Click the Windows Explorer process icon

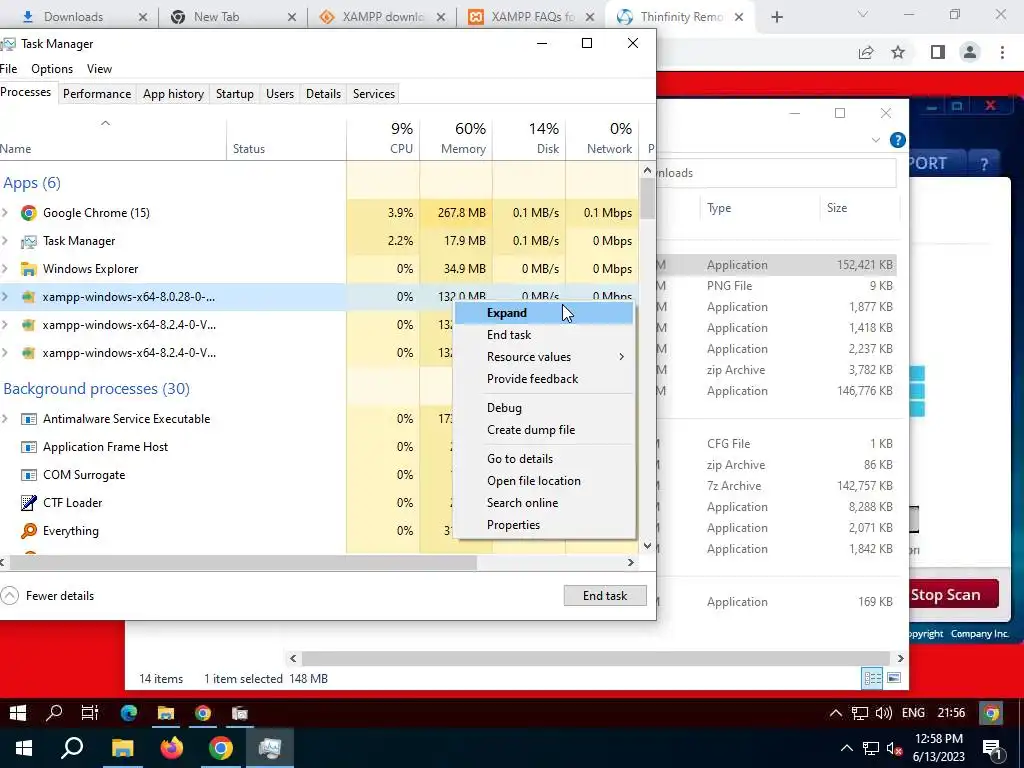[x=28, y=269]
